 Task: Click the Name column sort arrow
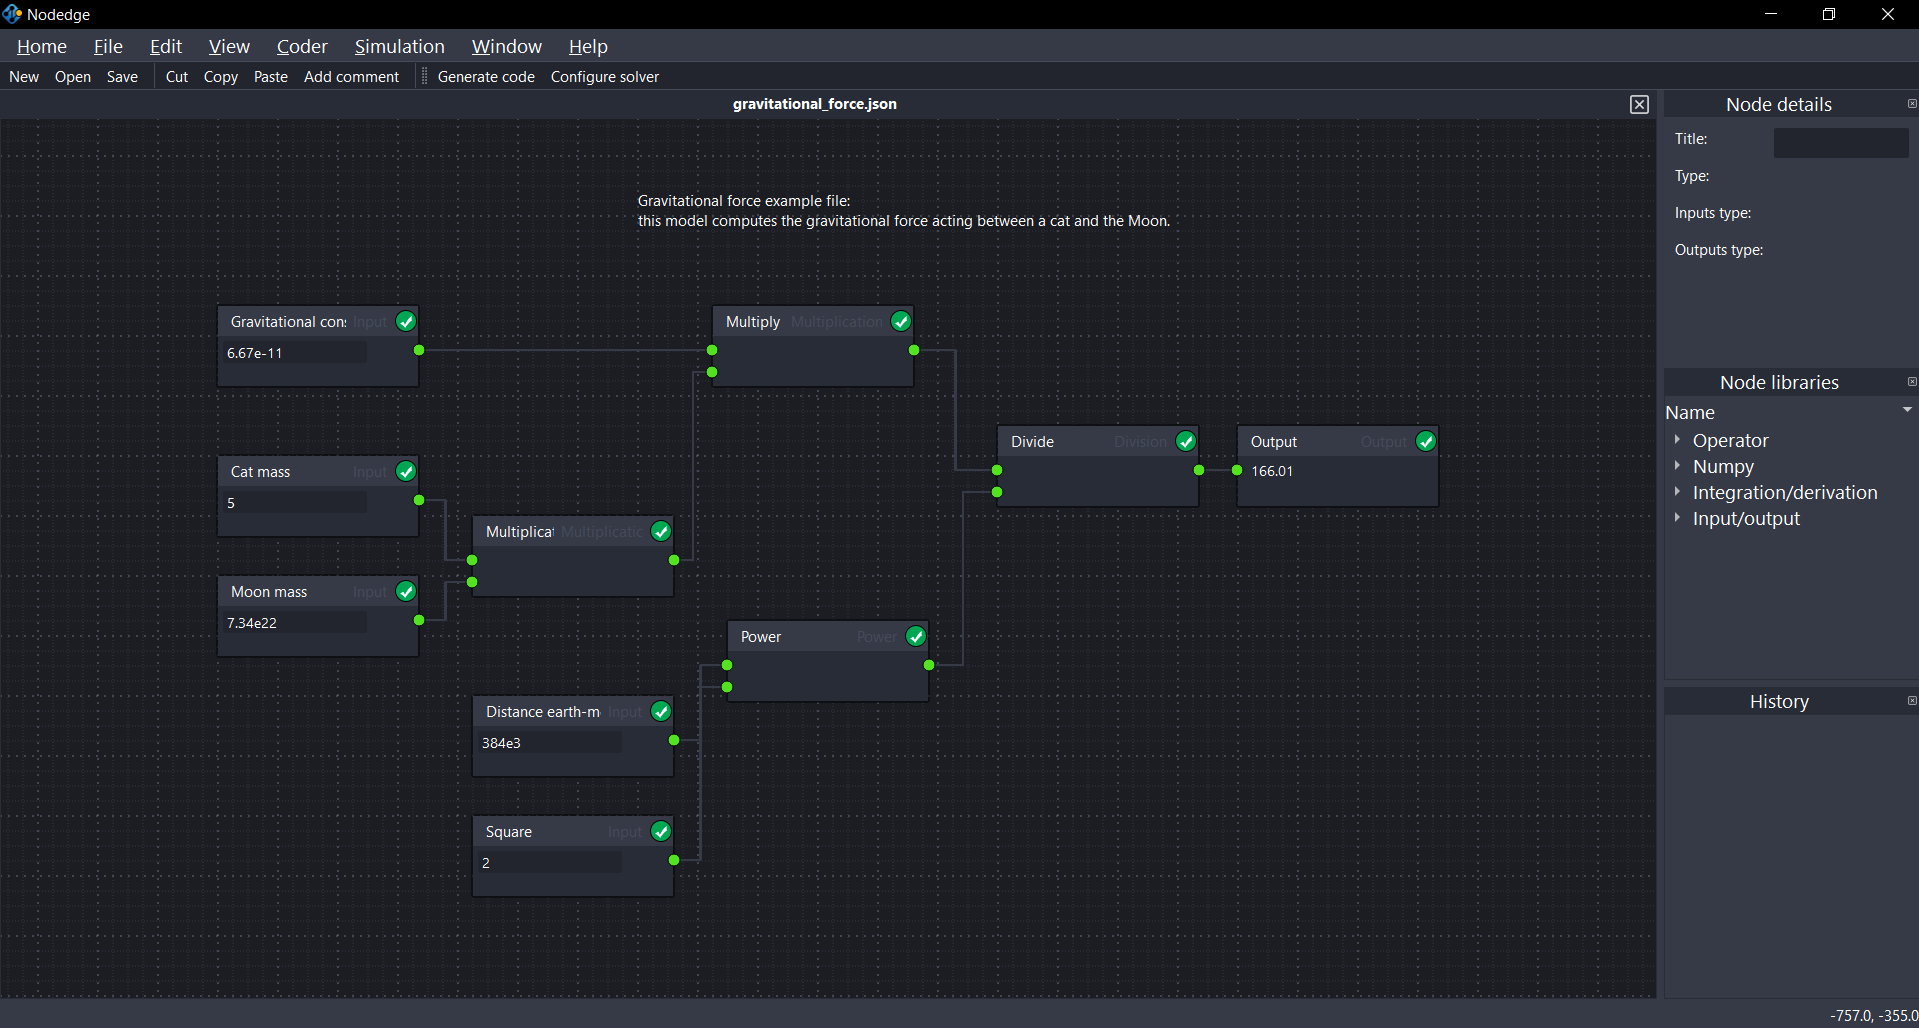(x=1907, y=410)
